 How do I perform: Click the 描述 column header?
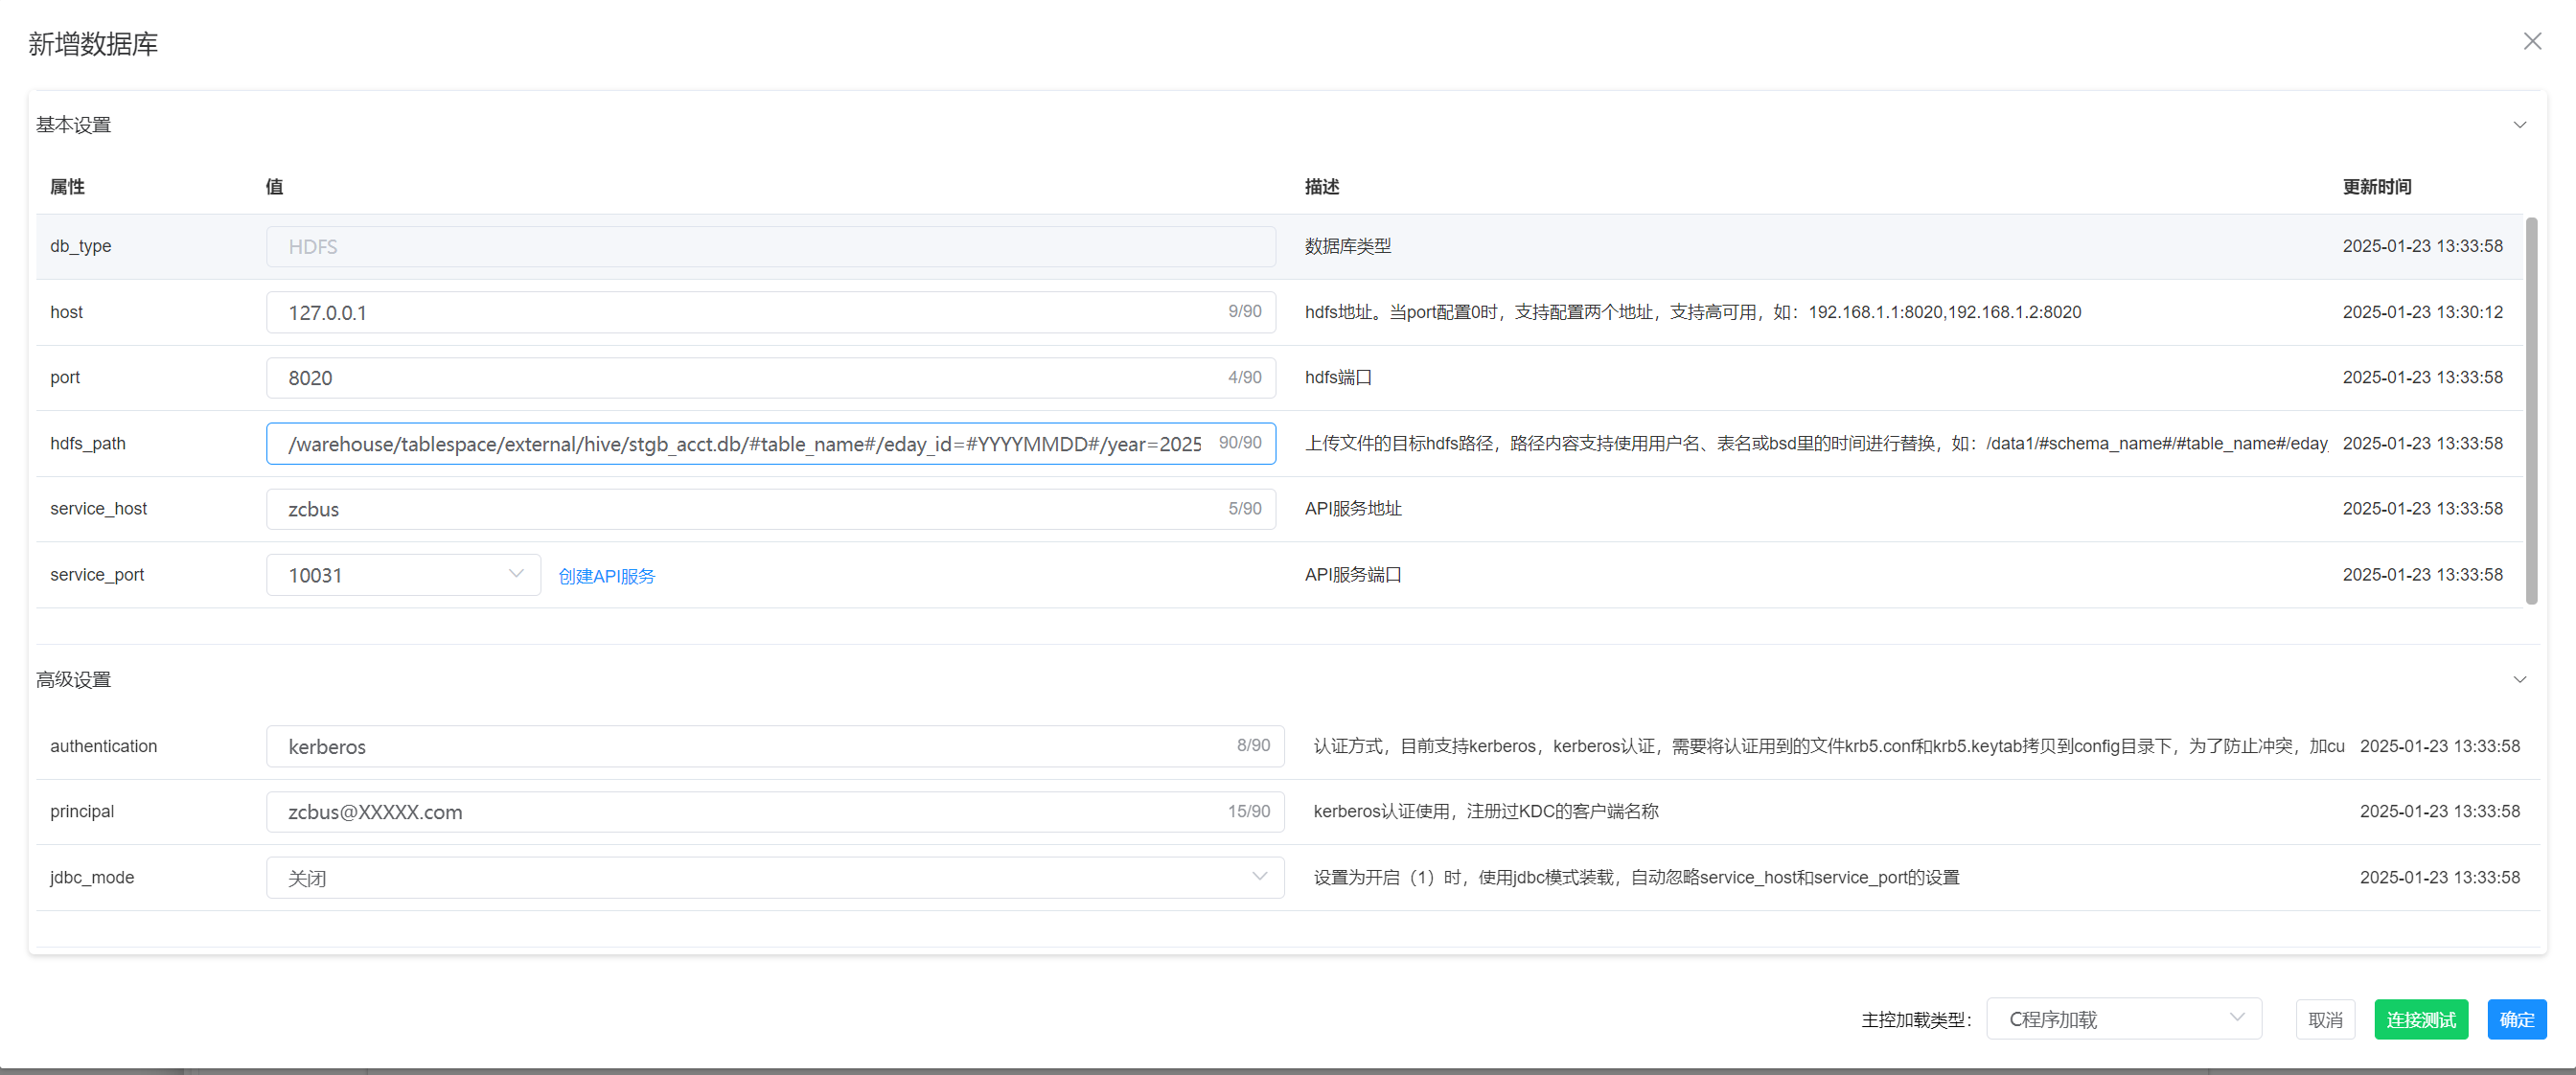point(1321,187)
